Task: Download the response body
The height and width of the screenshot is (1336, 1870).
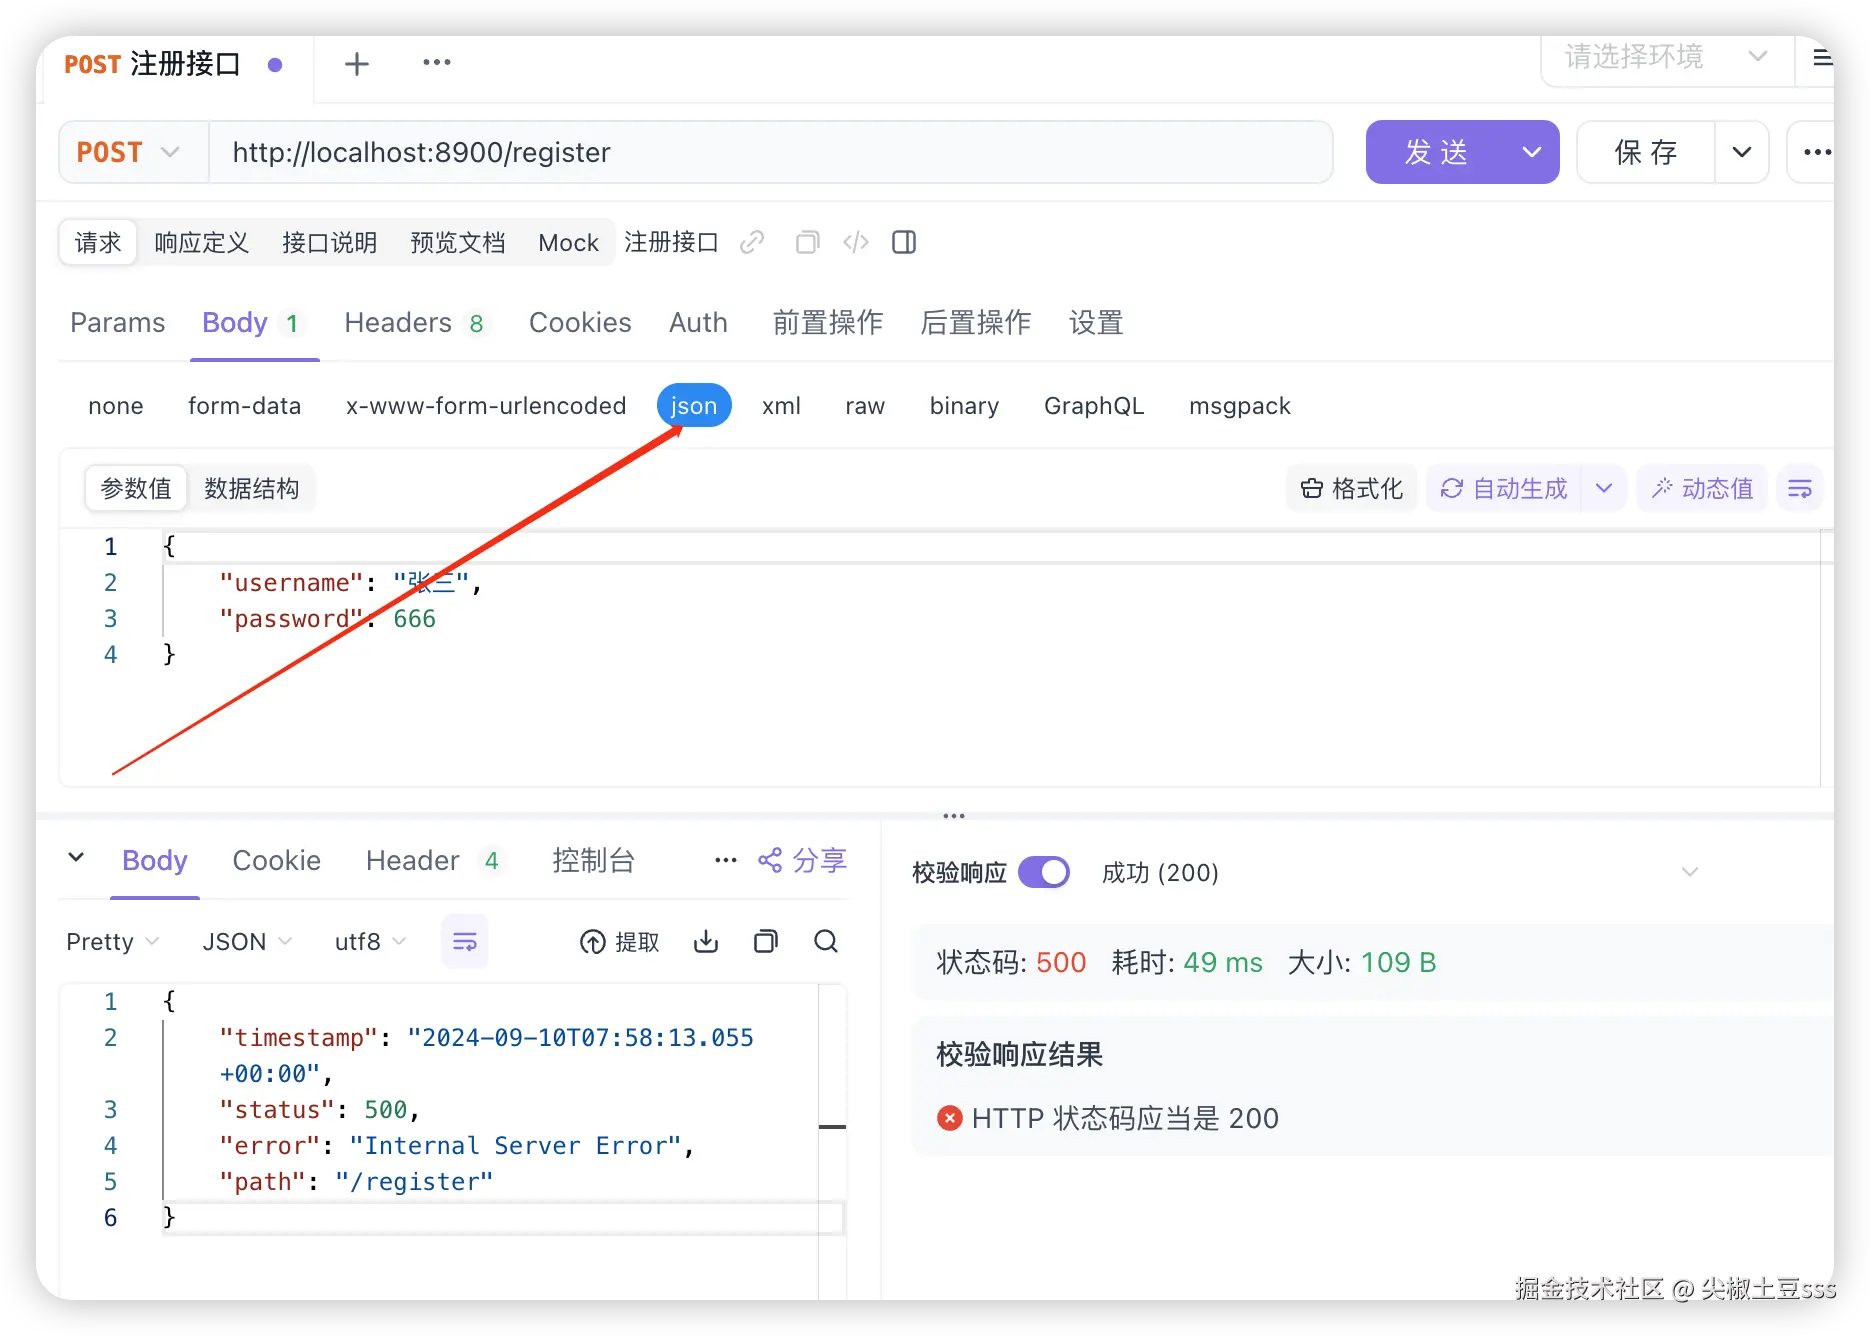Action: (x=706, y=941)
